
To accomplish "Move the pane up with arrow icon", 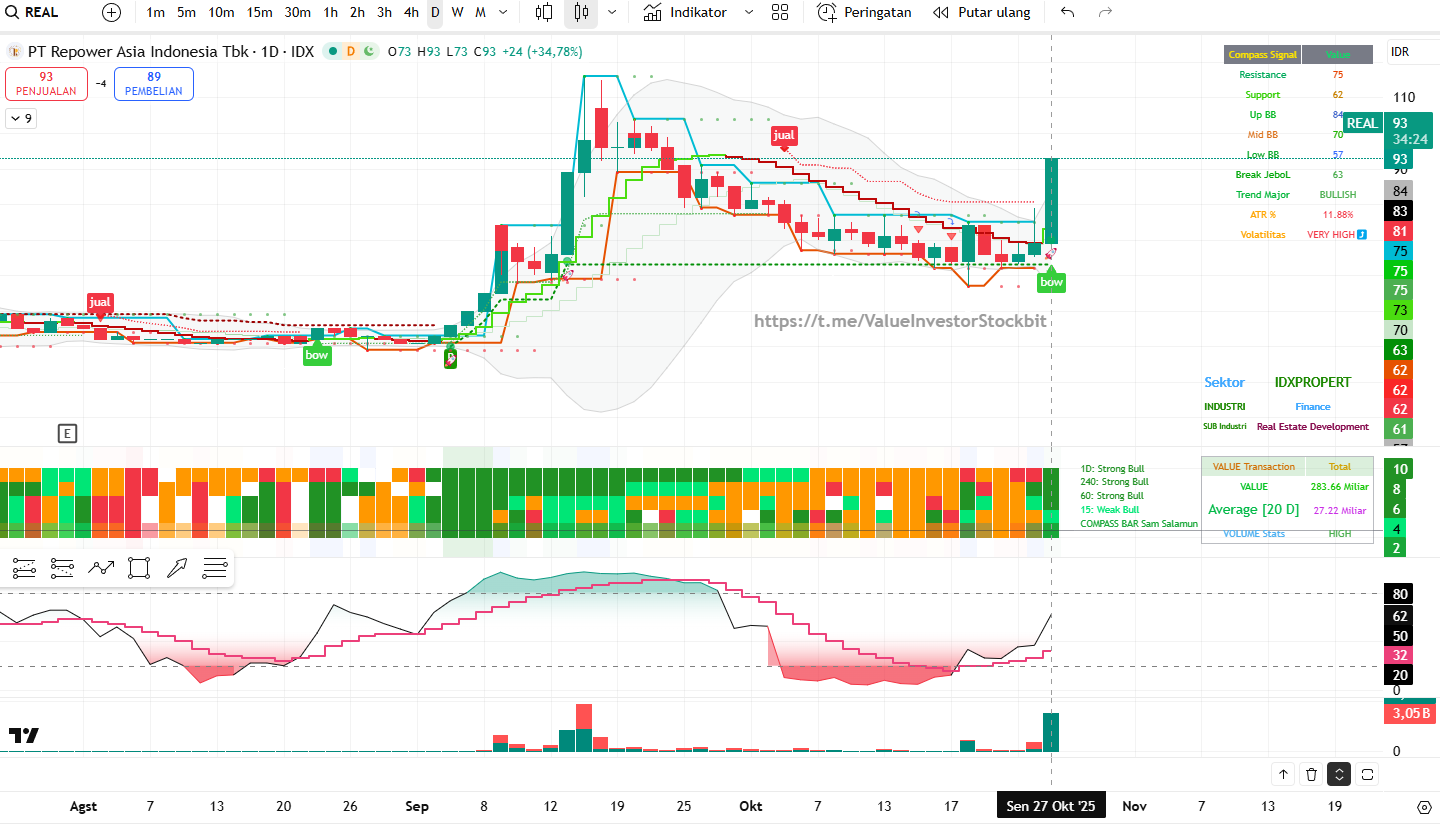I will (1283, 774).
